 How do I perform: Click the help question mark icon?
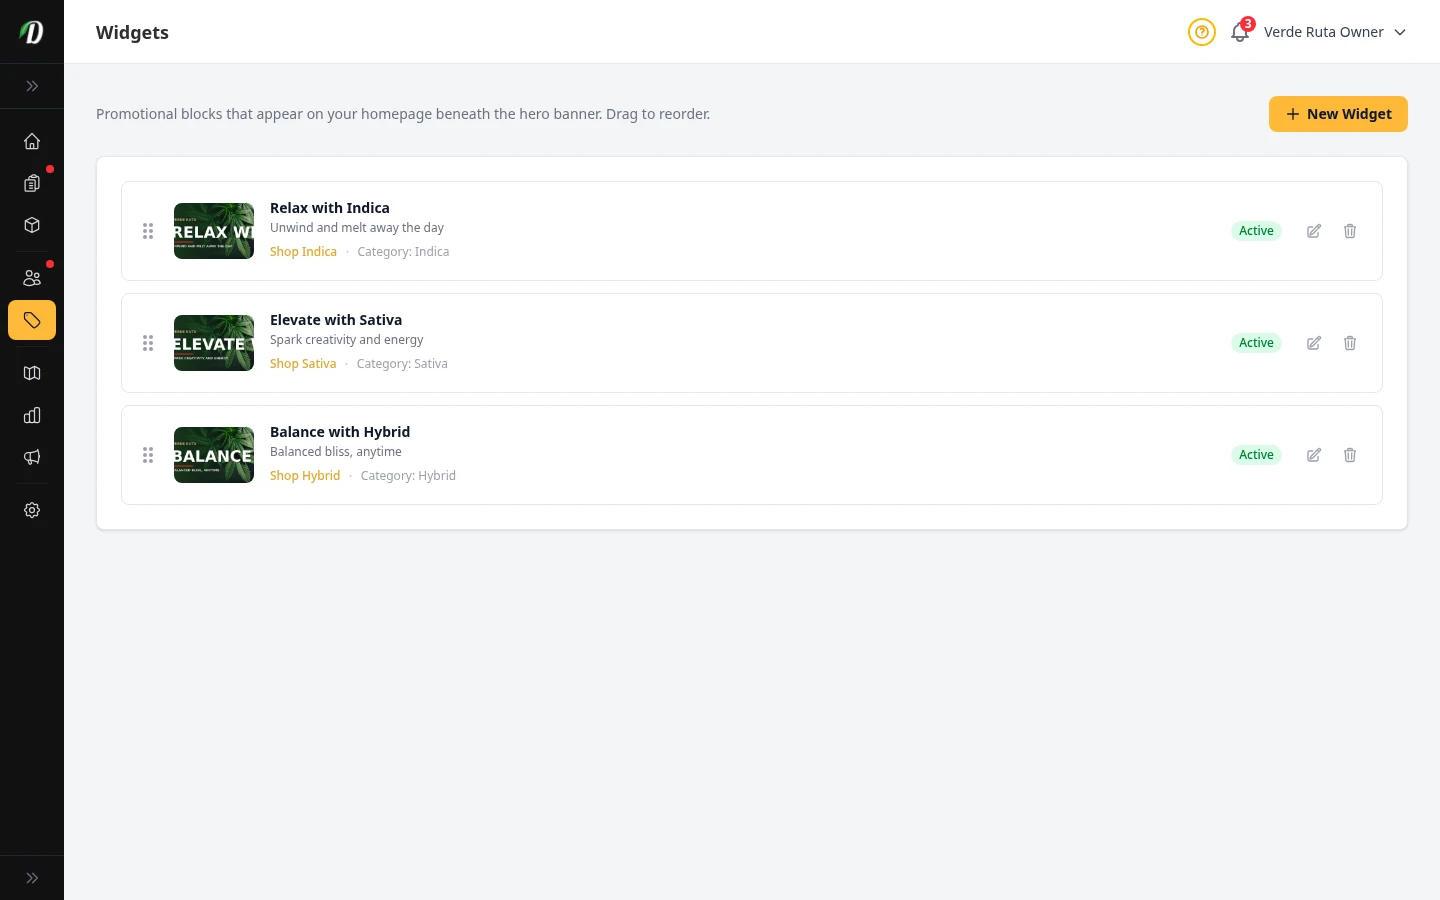coord(1201,32)
